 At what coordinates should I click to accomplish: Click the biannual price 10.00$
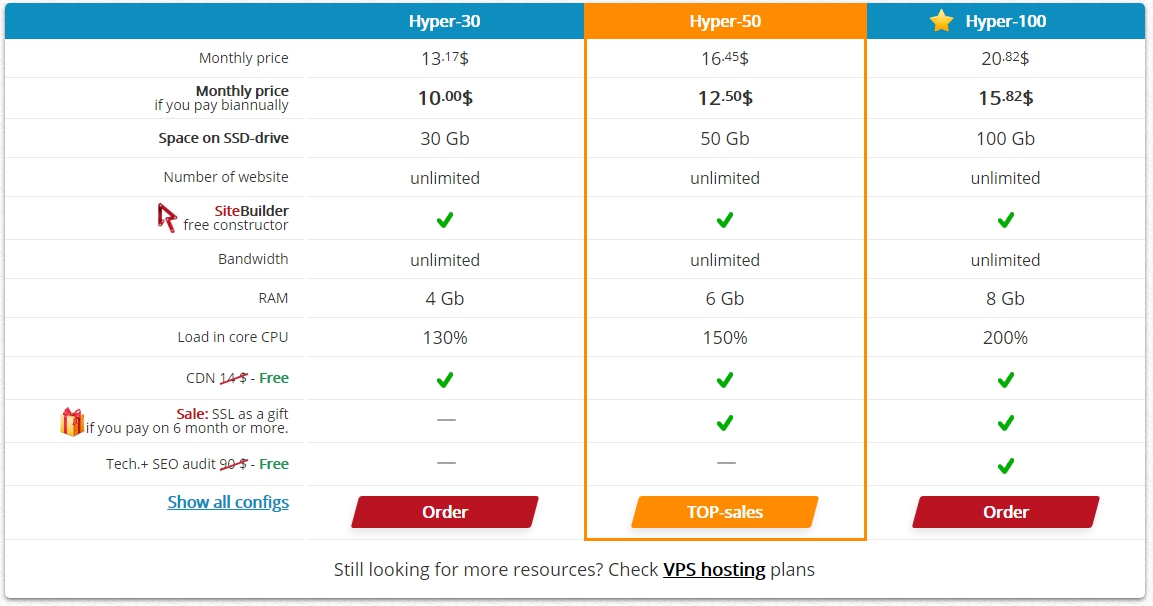tap(445, 98)
